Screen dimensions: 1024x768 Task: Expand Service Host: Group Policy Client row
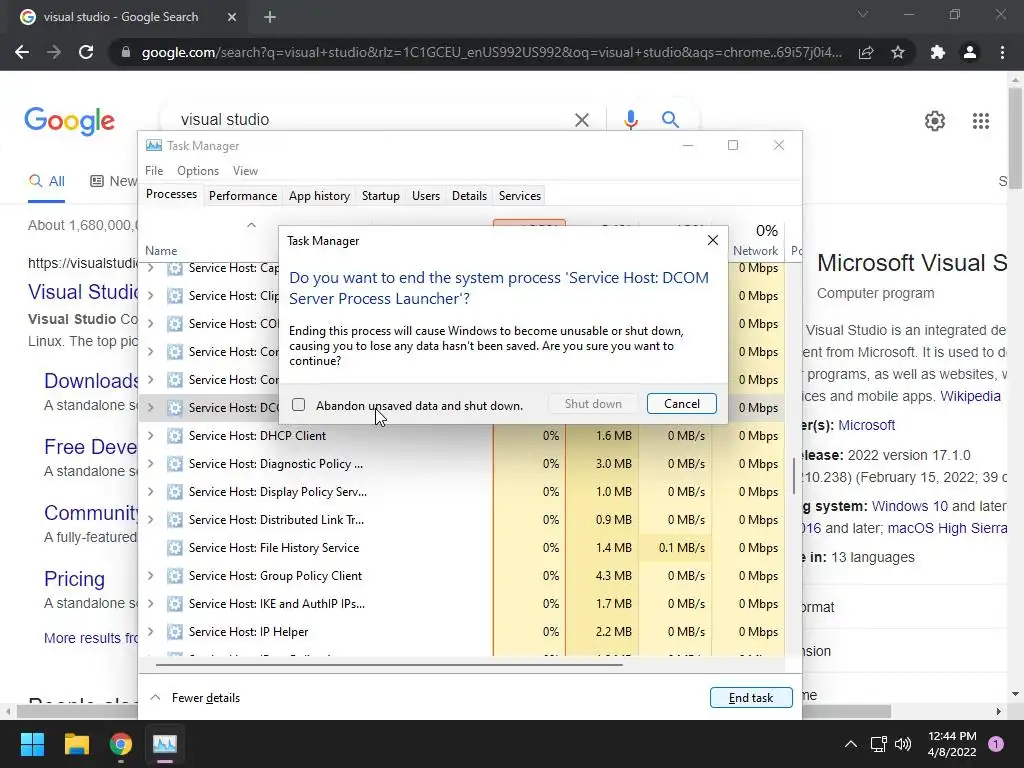pyautogui.click(x=151, y=575)
